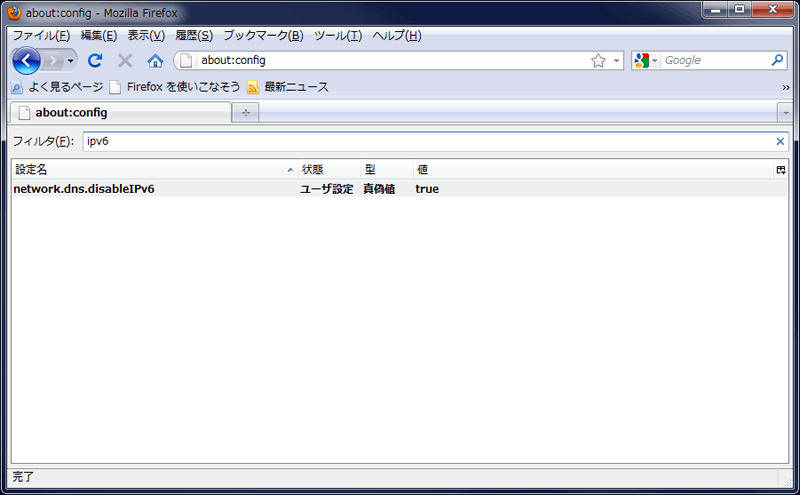Open the ツール(T) menu
The width and height of the screenshot is (800, 495).
point(338,35)
